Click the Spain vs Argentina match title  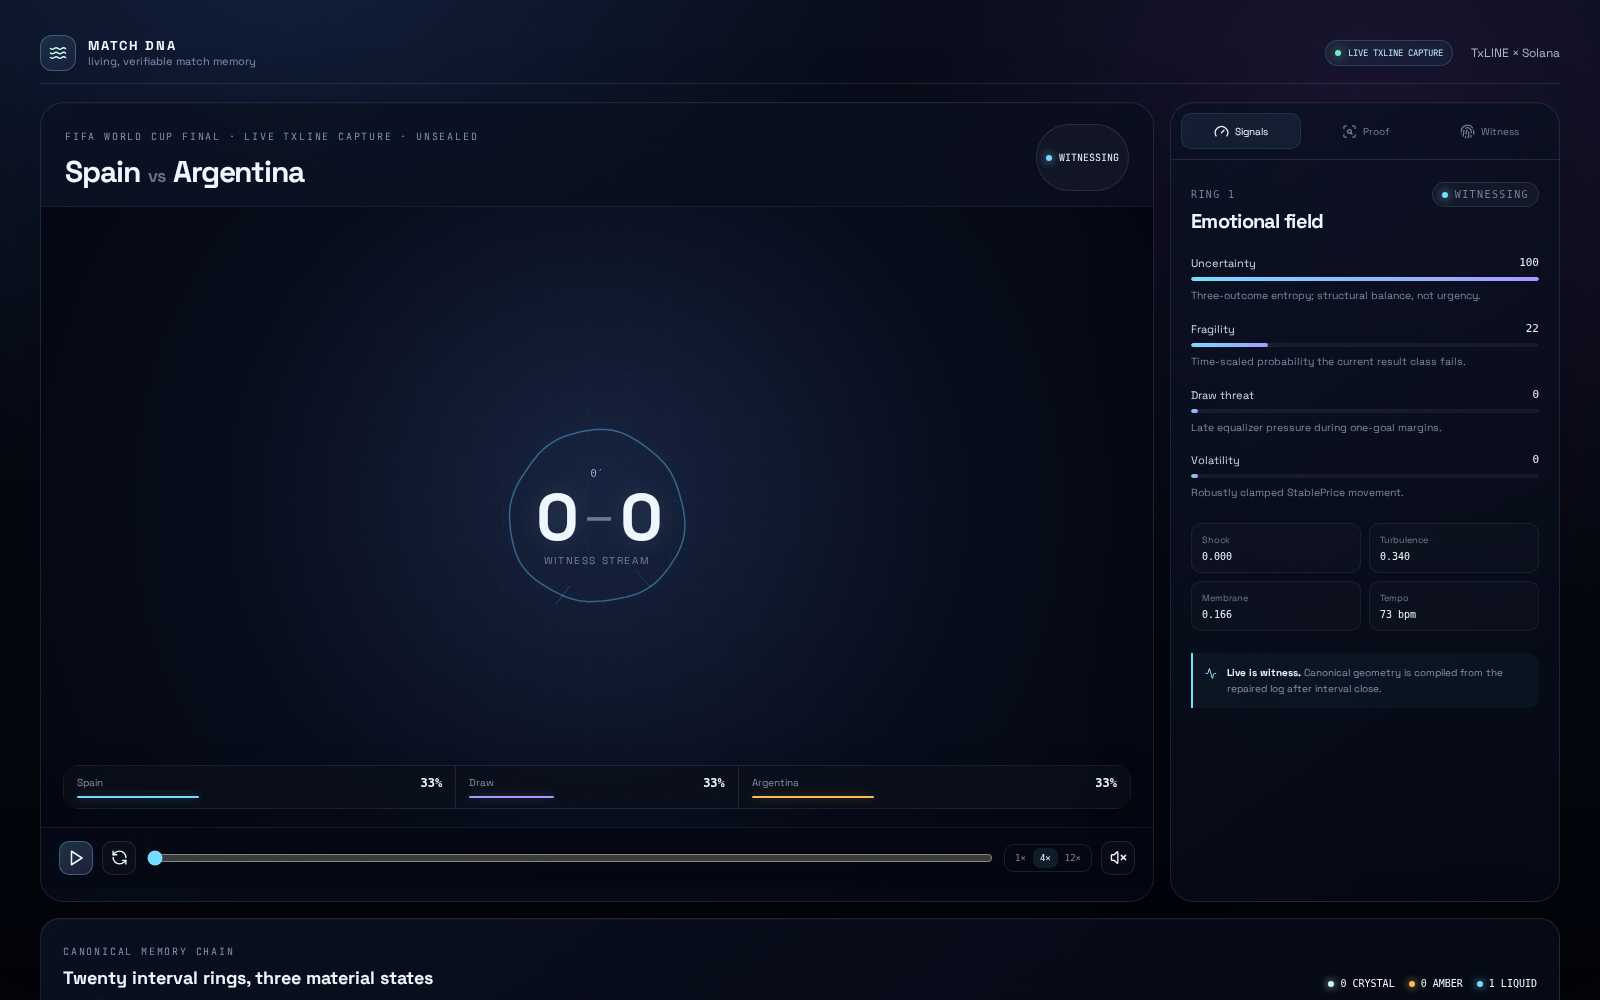click(x=184, y=172)
